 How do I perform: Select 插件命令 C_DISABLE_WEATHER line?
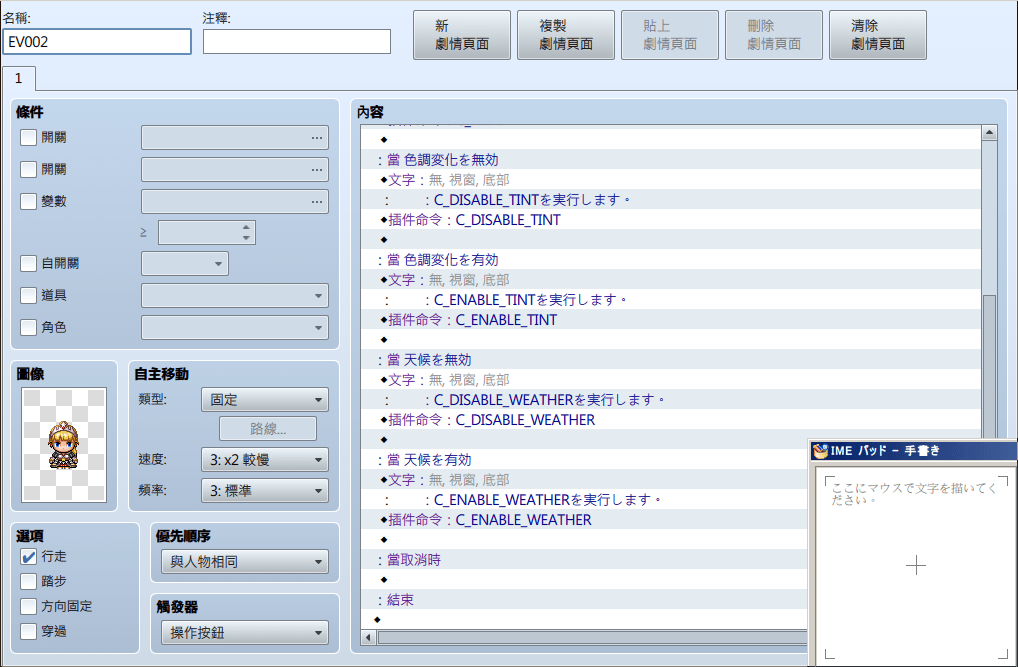pyautogui.click(x=671, y=420)
